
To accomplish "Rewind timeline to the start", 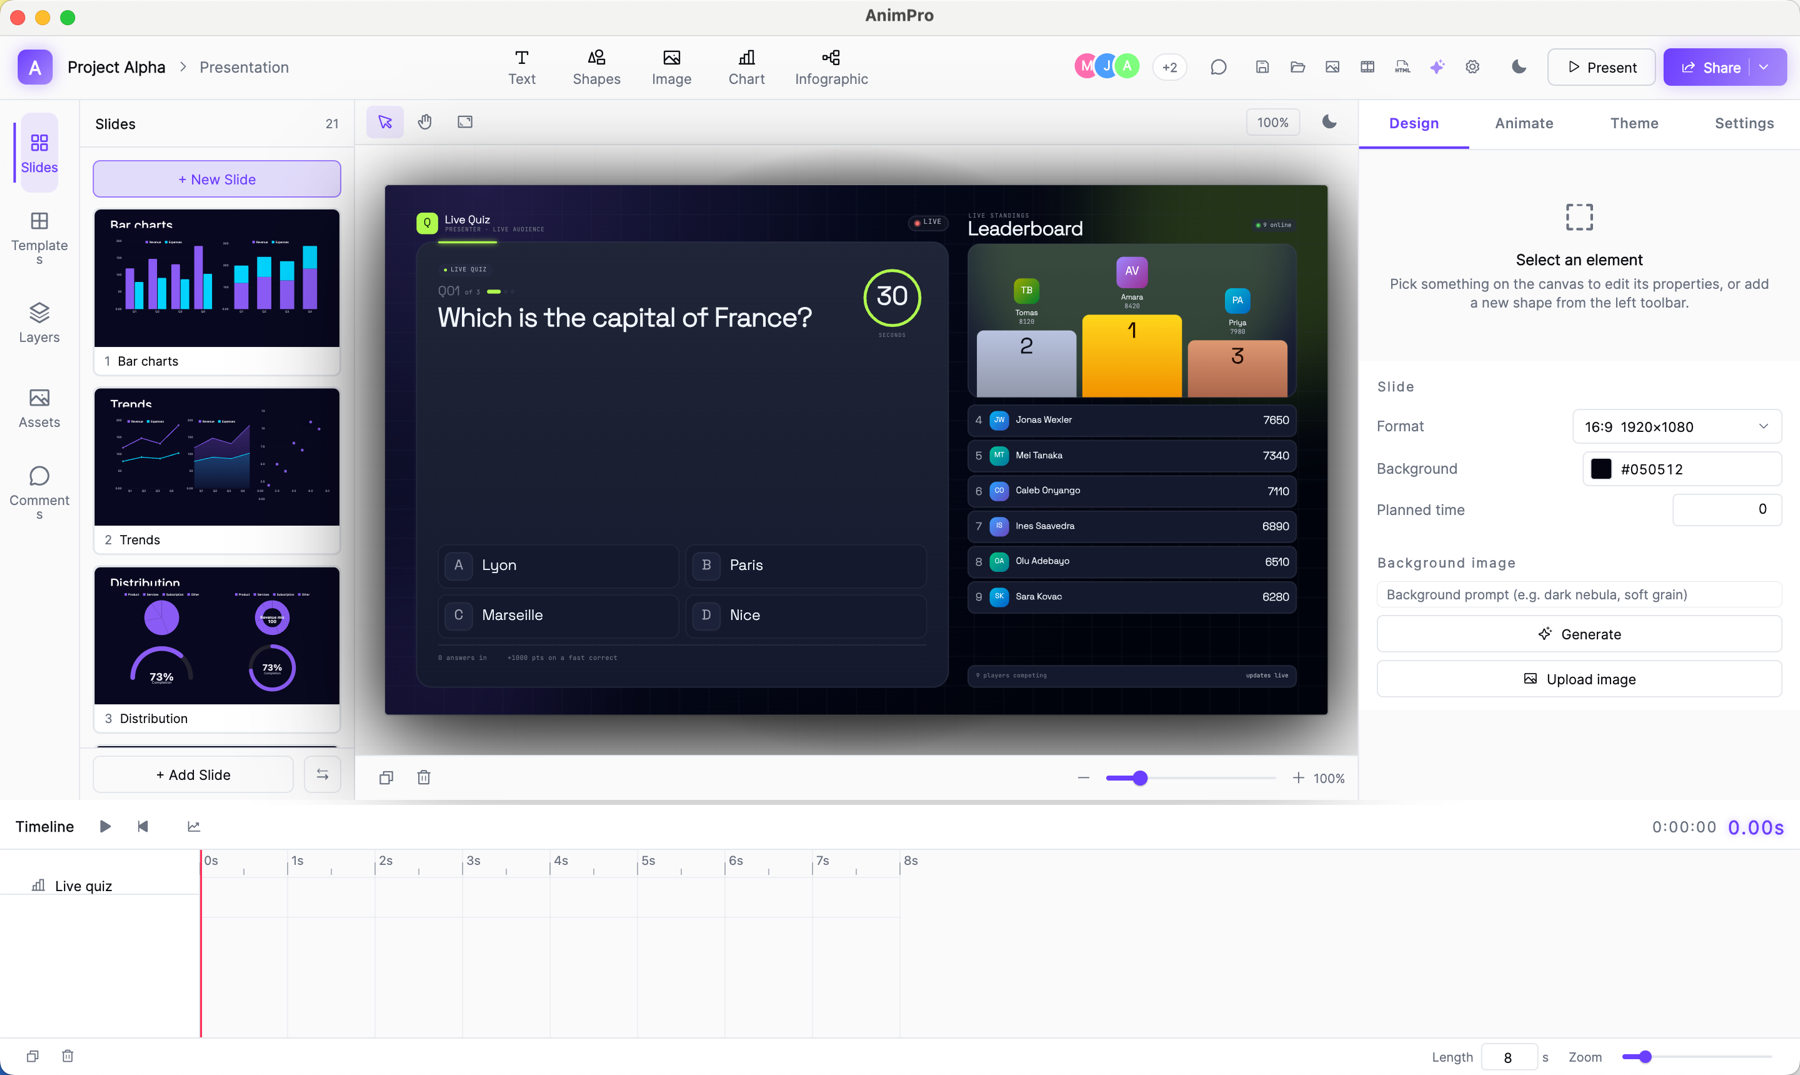I will tap(143, 826).
